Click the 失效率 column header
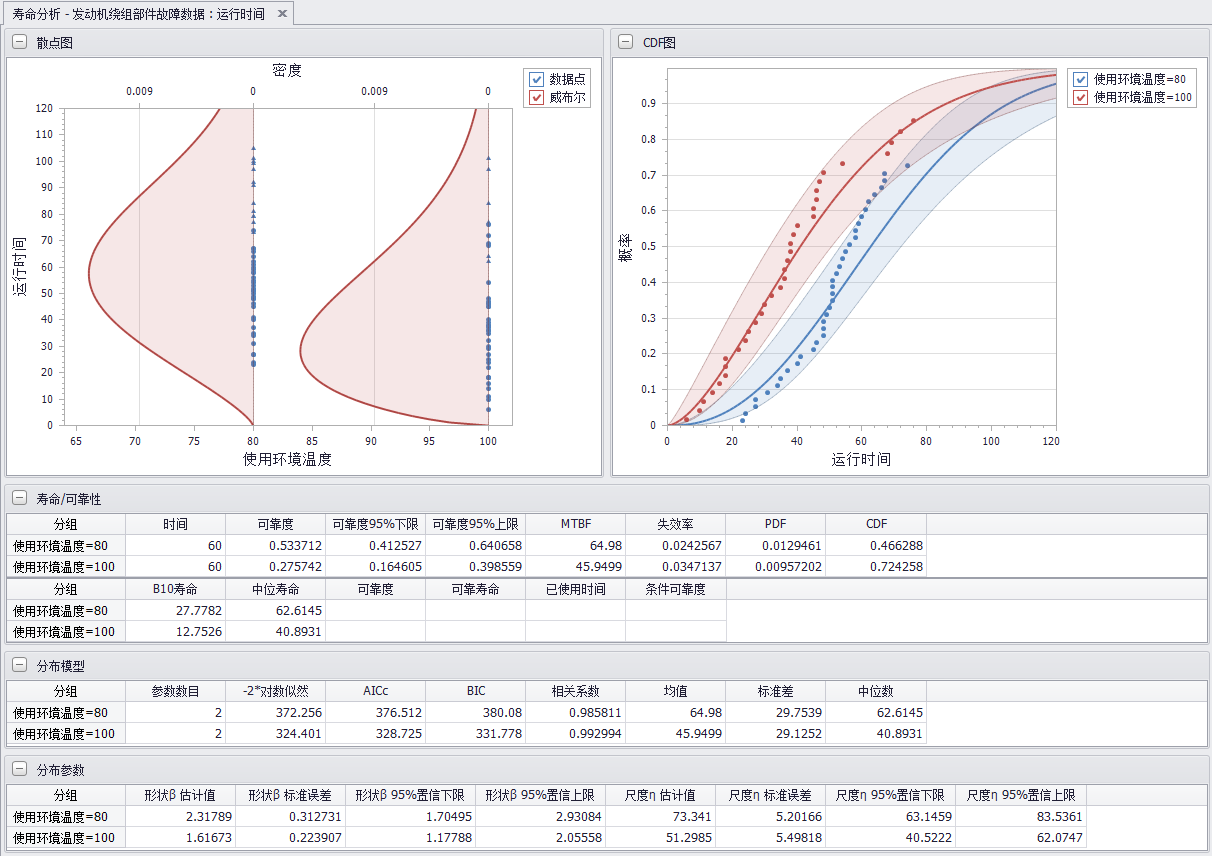This screenshot has width=1212, height=856. coord(675,524)
